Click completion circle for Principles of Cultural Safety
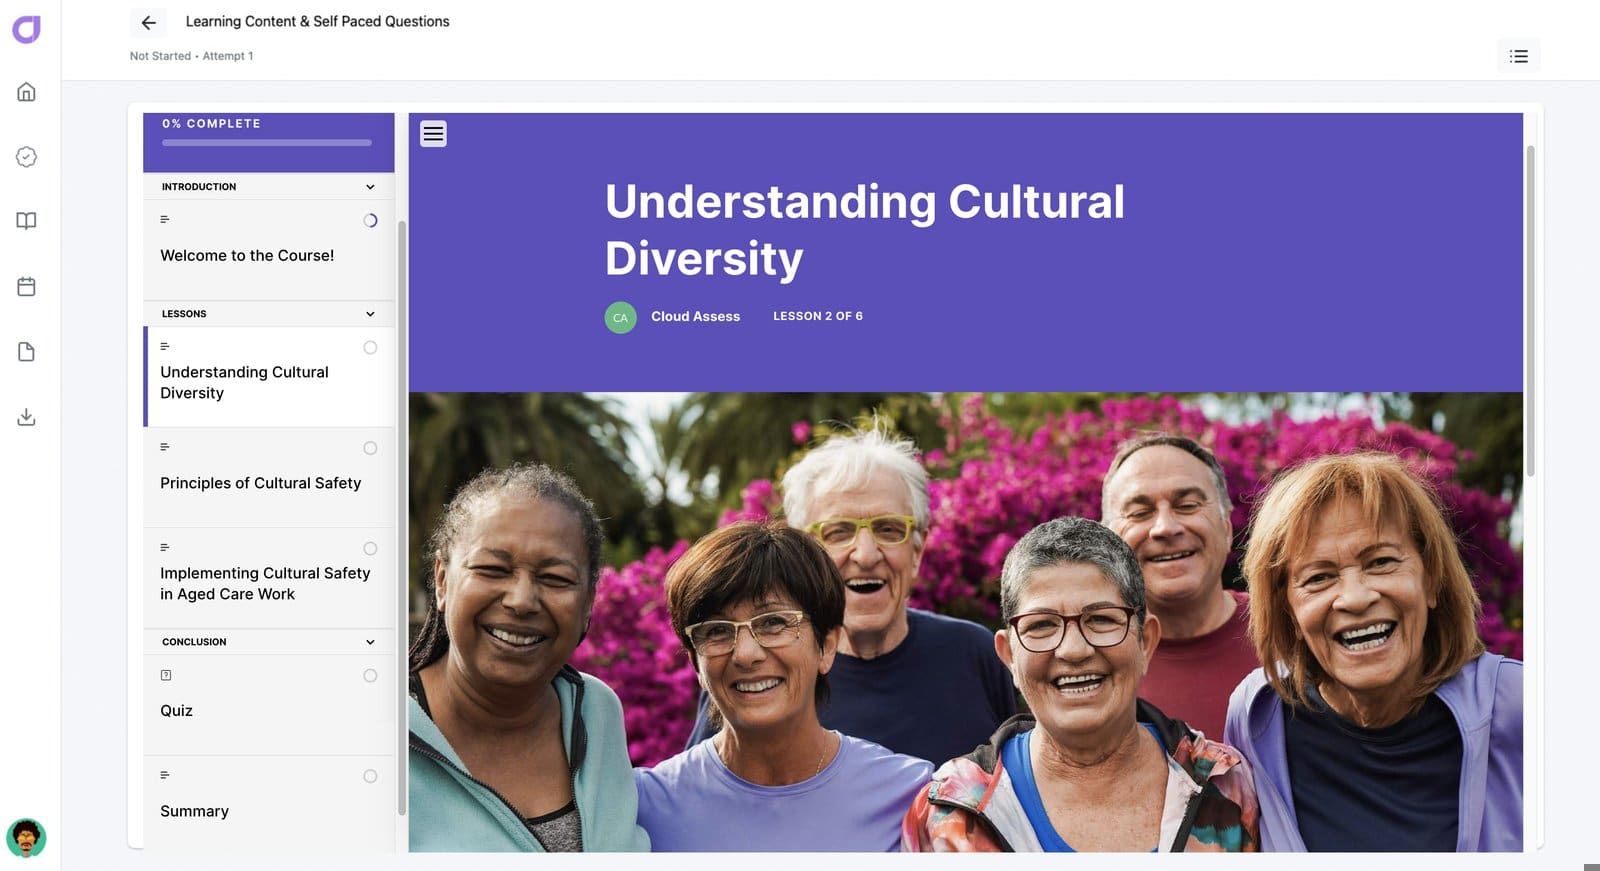This screenshot has width=1600, height=871. tap(370, 448)
